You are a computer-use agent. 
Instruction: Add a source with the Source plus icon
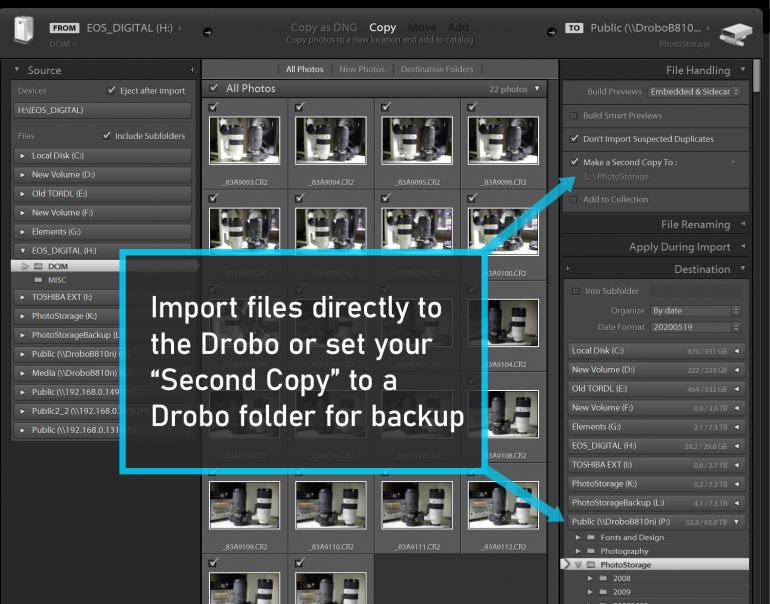tap(192, 70)
